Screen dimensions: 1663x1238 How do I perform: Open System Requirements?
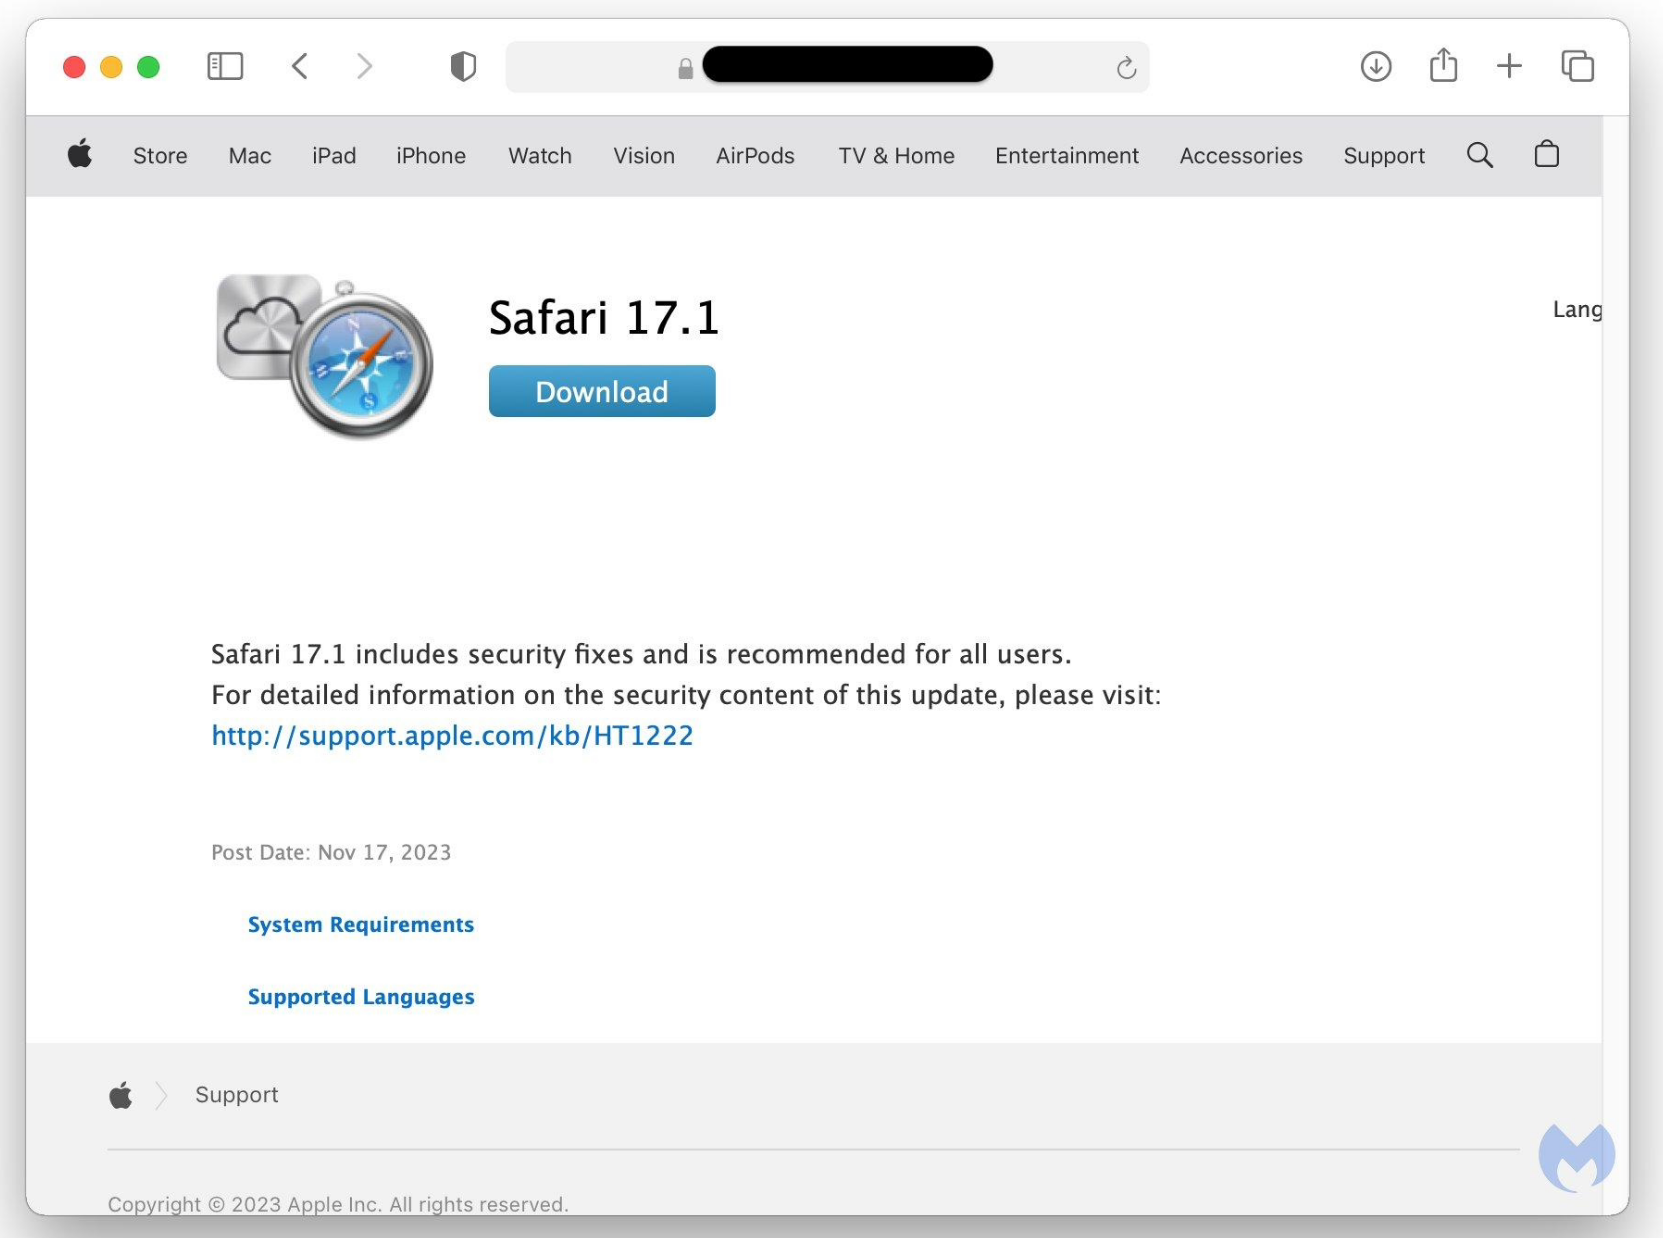pos(361,924)
